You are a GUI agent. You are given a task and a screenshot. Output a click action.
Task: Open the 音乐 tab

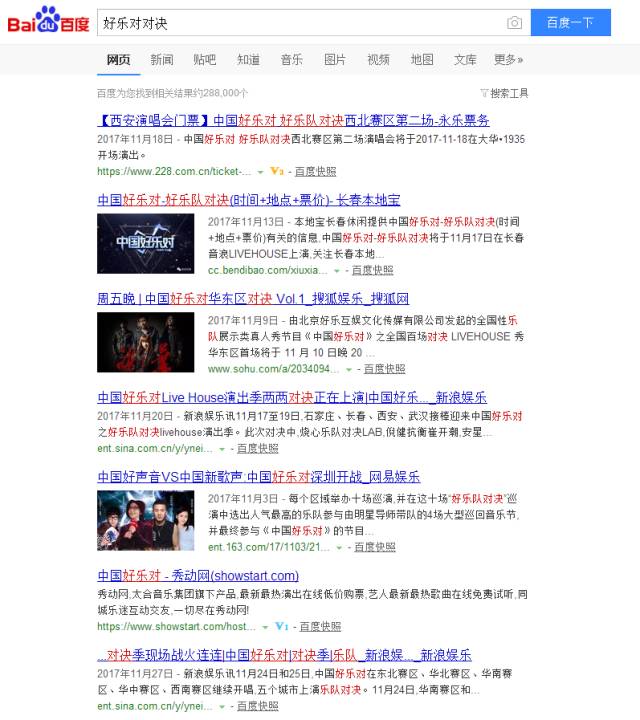[x=292, y=60]
